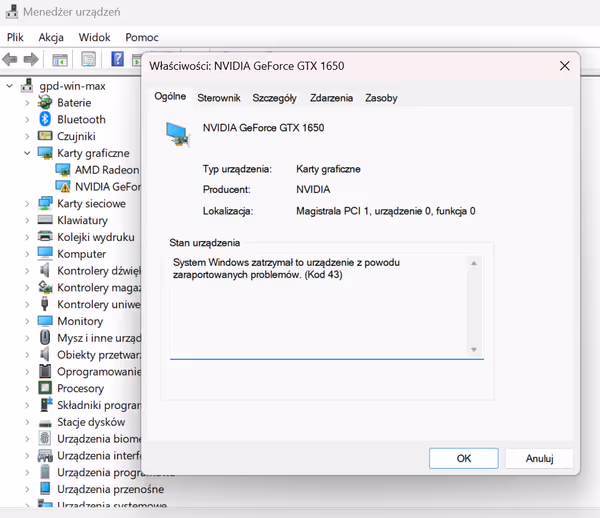Collapse the gpd-win-max root node
Viewport: 600px width, 518px height.
(x=10, y=86)
